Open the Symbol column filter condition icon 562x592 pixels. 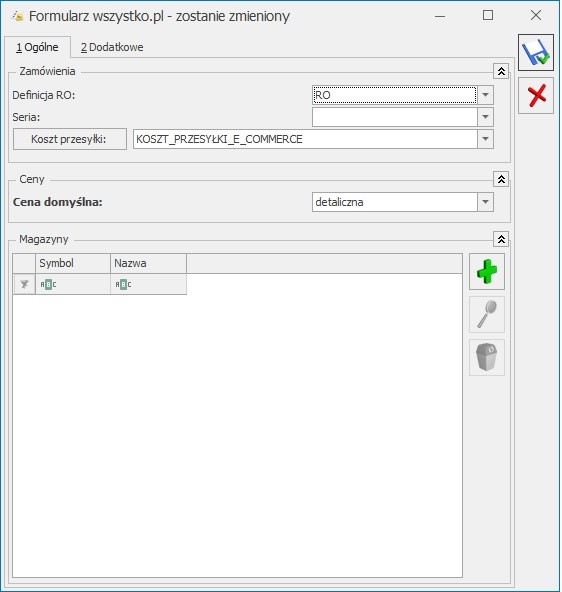click(48, 284)
